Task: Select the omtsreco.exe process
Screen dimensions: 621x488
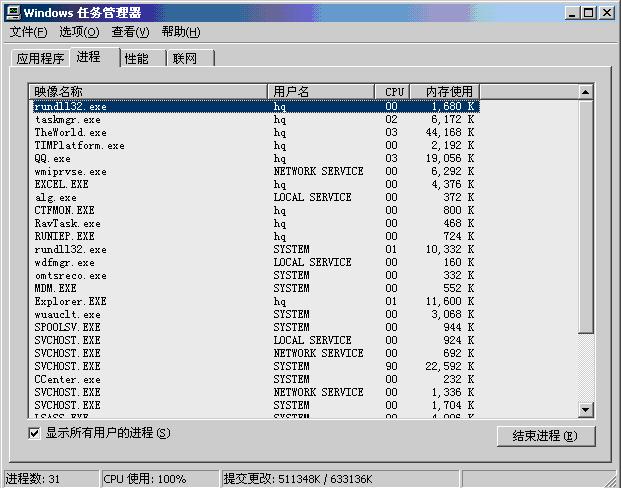Action: click(x=255, y=276)
